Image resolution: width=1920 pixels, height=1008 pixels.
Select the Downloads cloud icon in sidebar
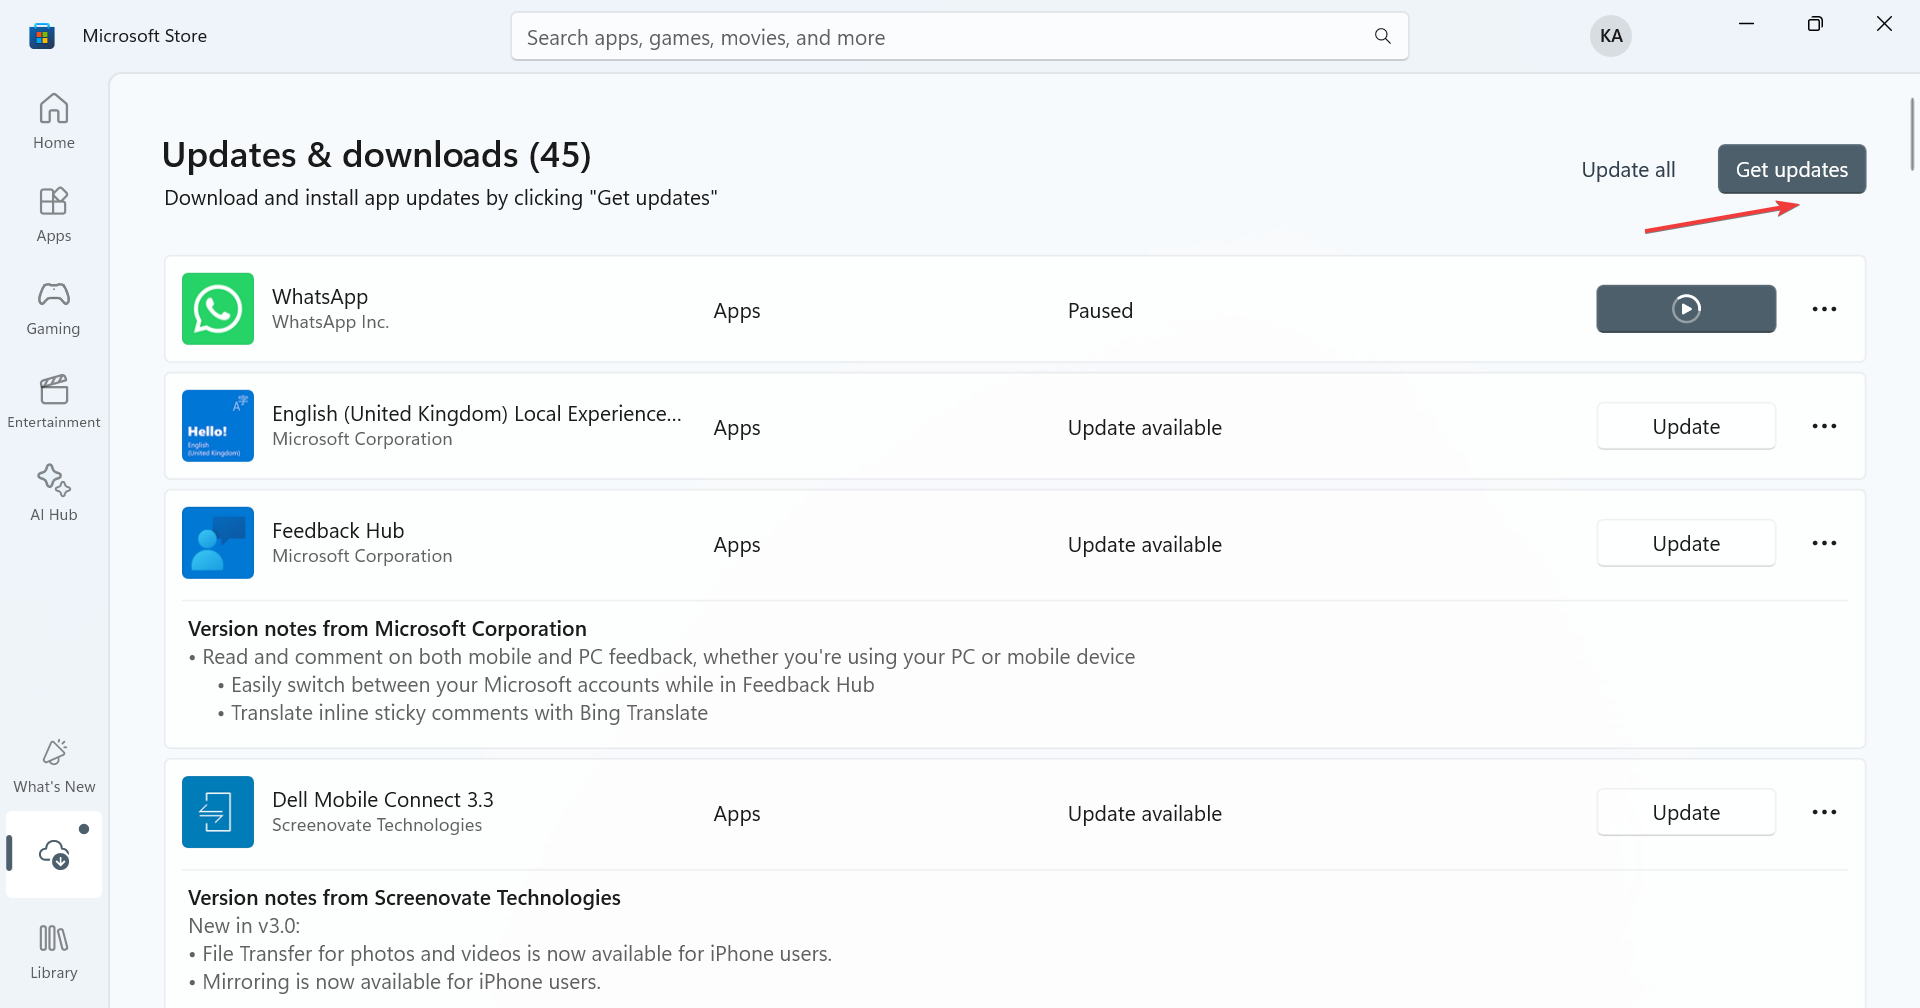coord(54,854)
